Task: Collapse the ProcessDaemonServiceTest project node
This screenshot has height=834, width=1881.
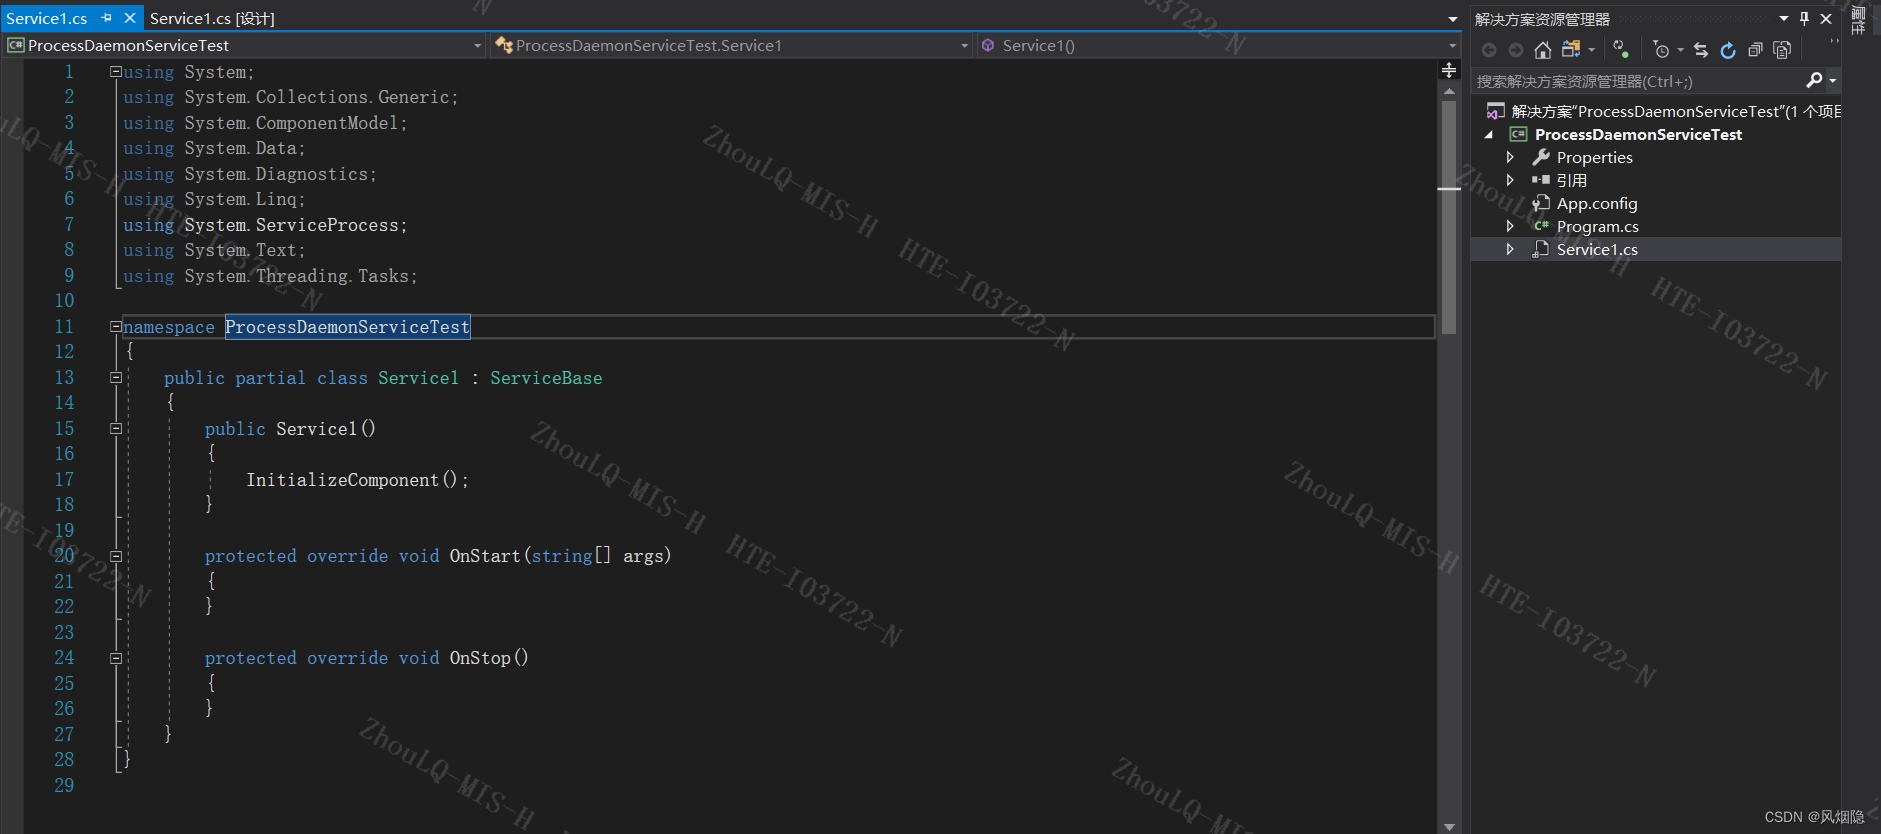Action: click(1489, 134)
